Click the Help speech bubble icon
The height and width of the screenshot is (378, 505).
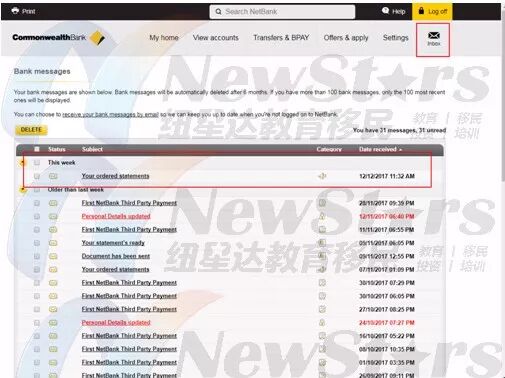tap(385, 11)
